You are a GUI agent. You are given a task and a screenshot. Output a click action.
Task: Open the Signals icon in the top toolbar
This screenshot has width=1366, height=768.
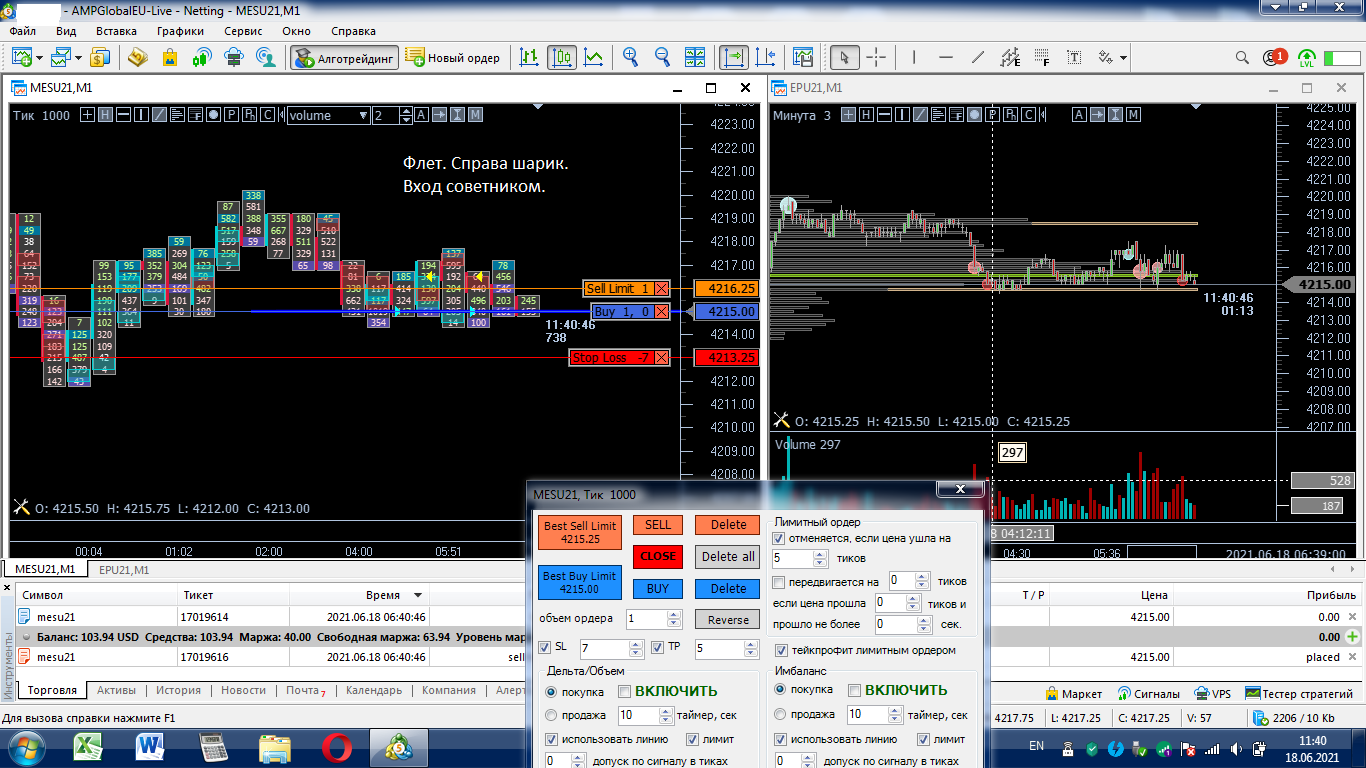point(201,57)
